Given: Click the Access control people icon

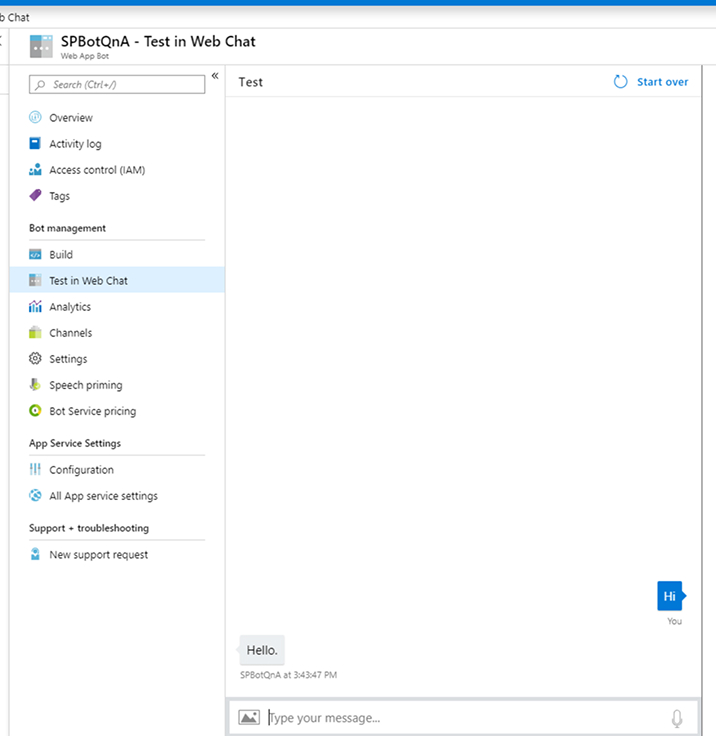Looking at the screenshot, I should coord(35,169).
